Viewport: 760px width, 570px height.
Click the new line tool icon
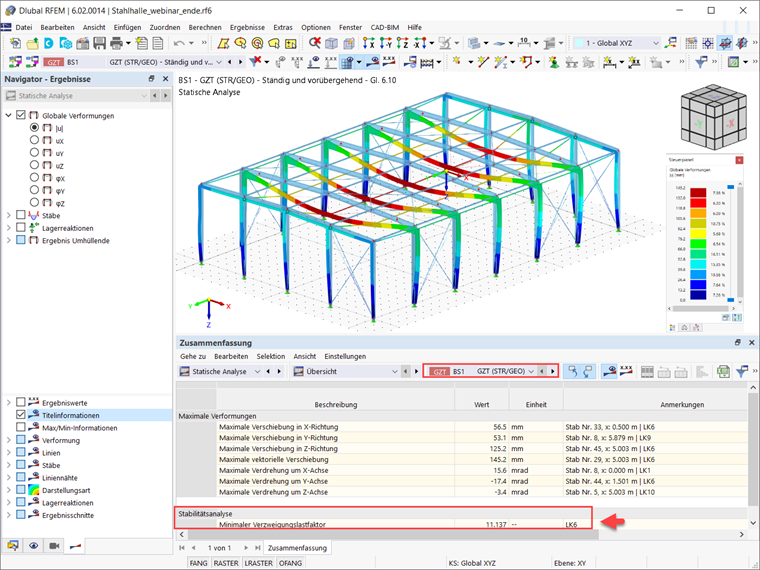click(x=483, y=62)
